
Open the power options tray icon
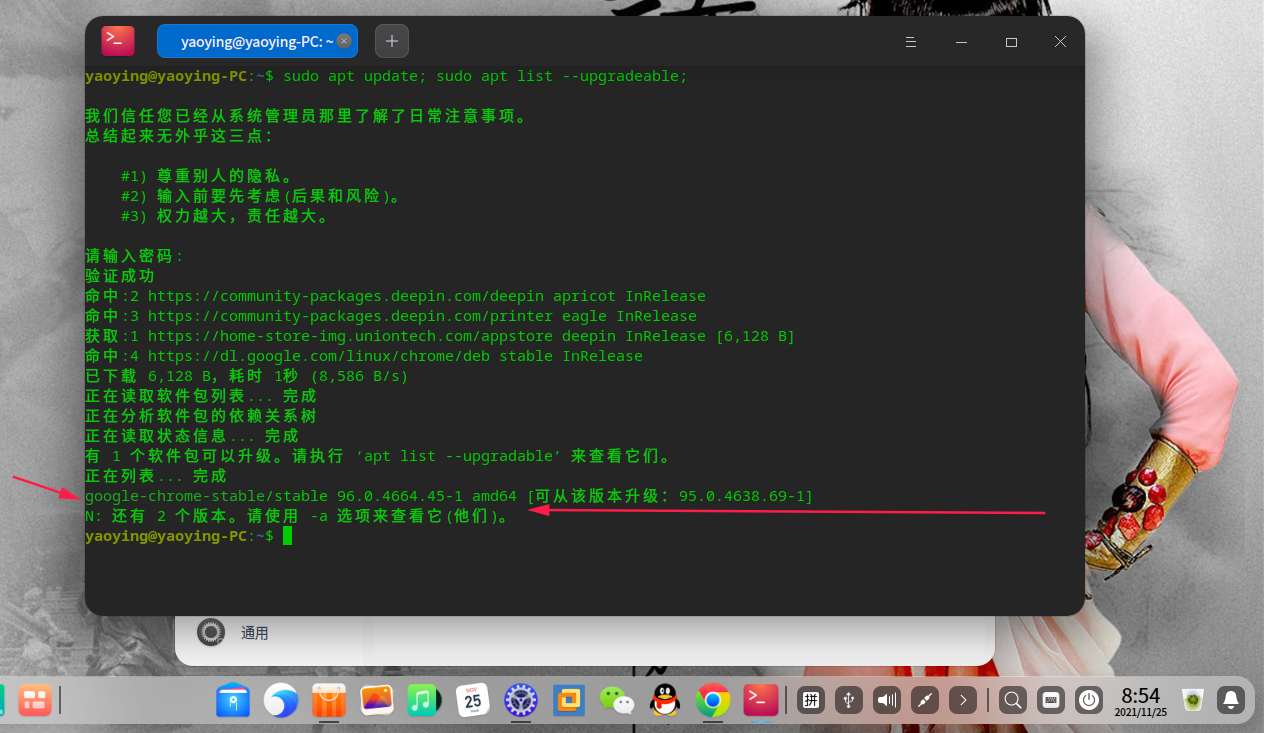coord(1088,700)
